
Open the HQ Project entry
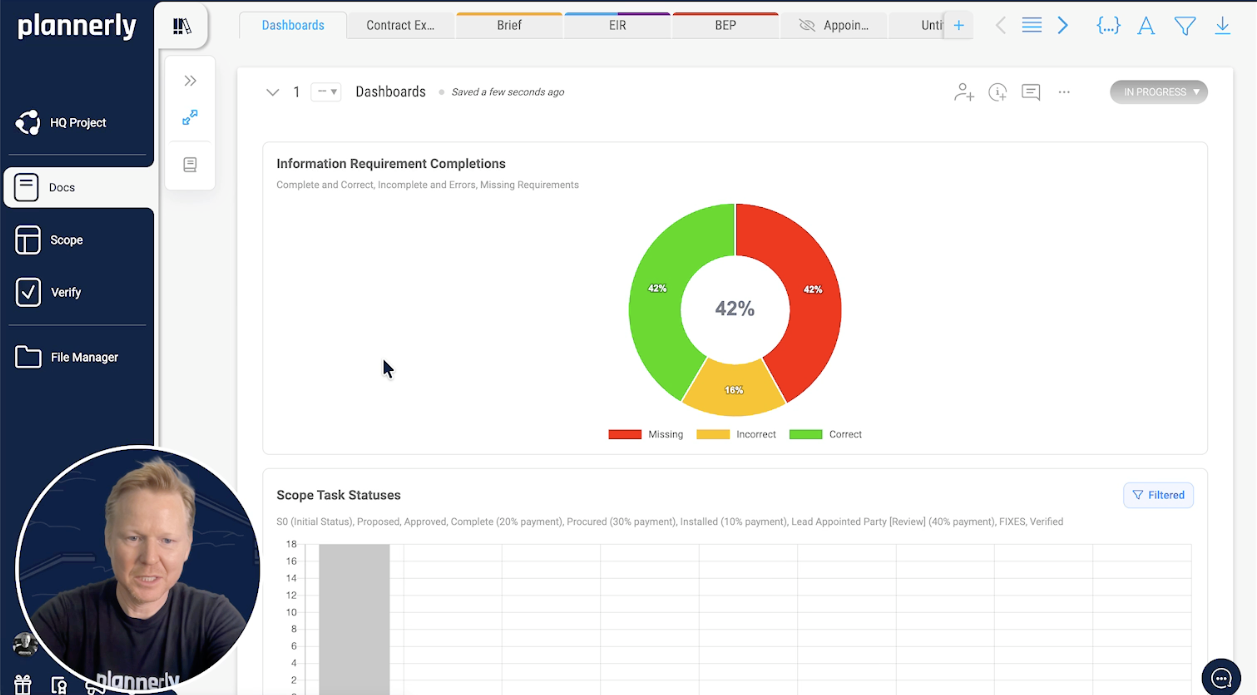(x=76, y=123)
